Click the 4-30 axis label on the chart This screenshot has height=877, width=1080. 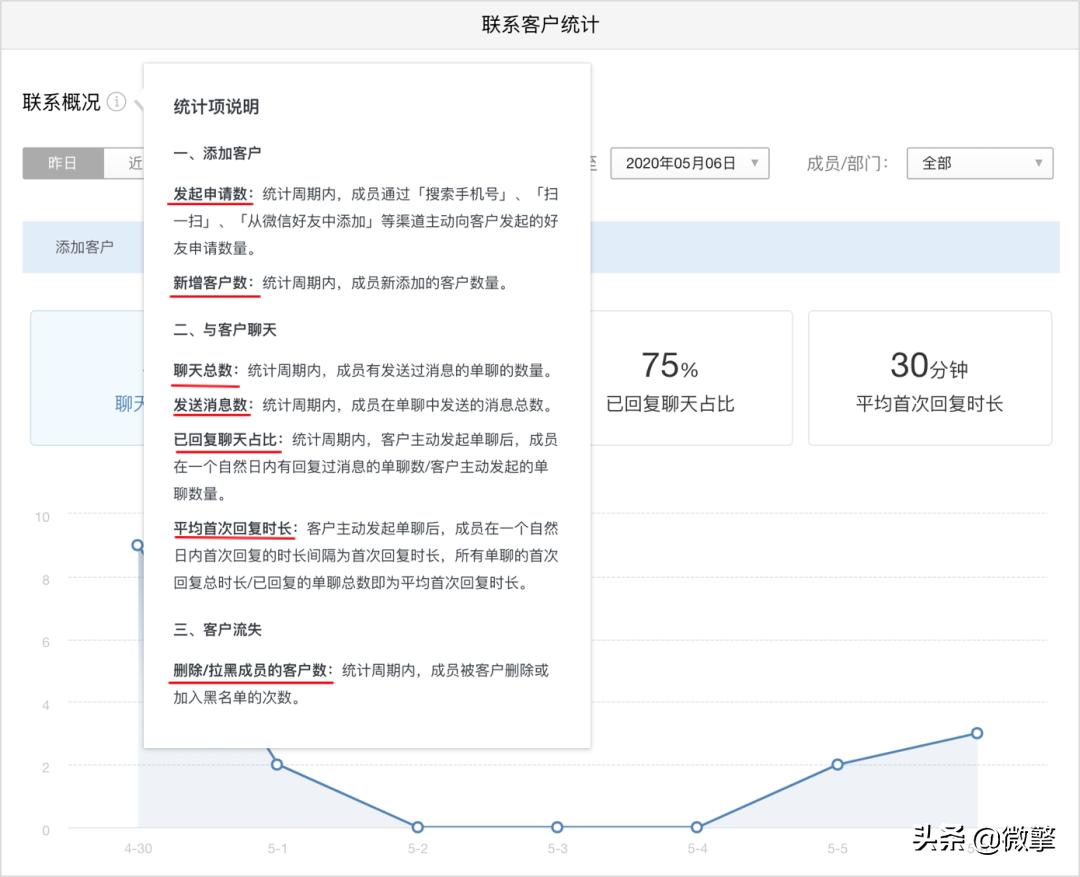pyautogui.click(x=136, y=848)
